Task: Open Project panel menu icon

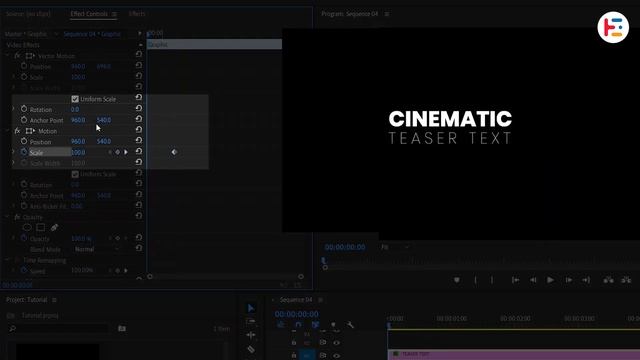Action: click(54, 300)
